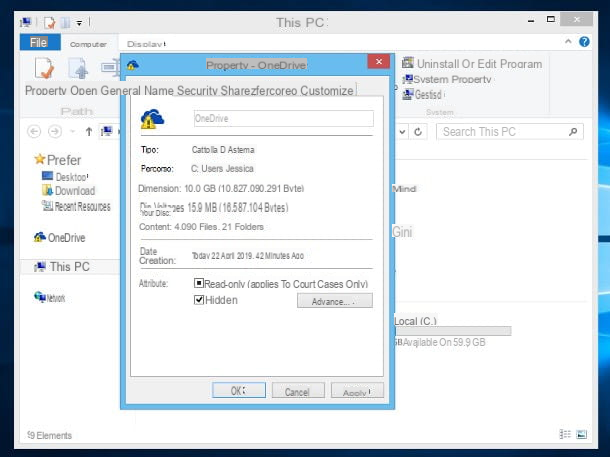Confirm with the OK button
610x457 pixels.
pos(239,390)
